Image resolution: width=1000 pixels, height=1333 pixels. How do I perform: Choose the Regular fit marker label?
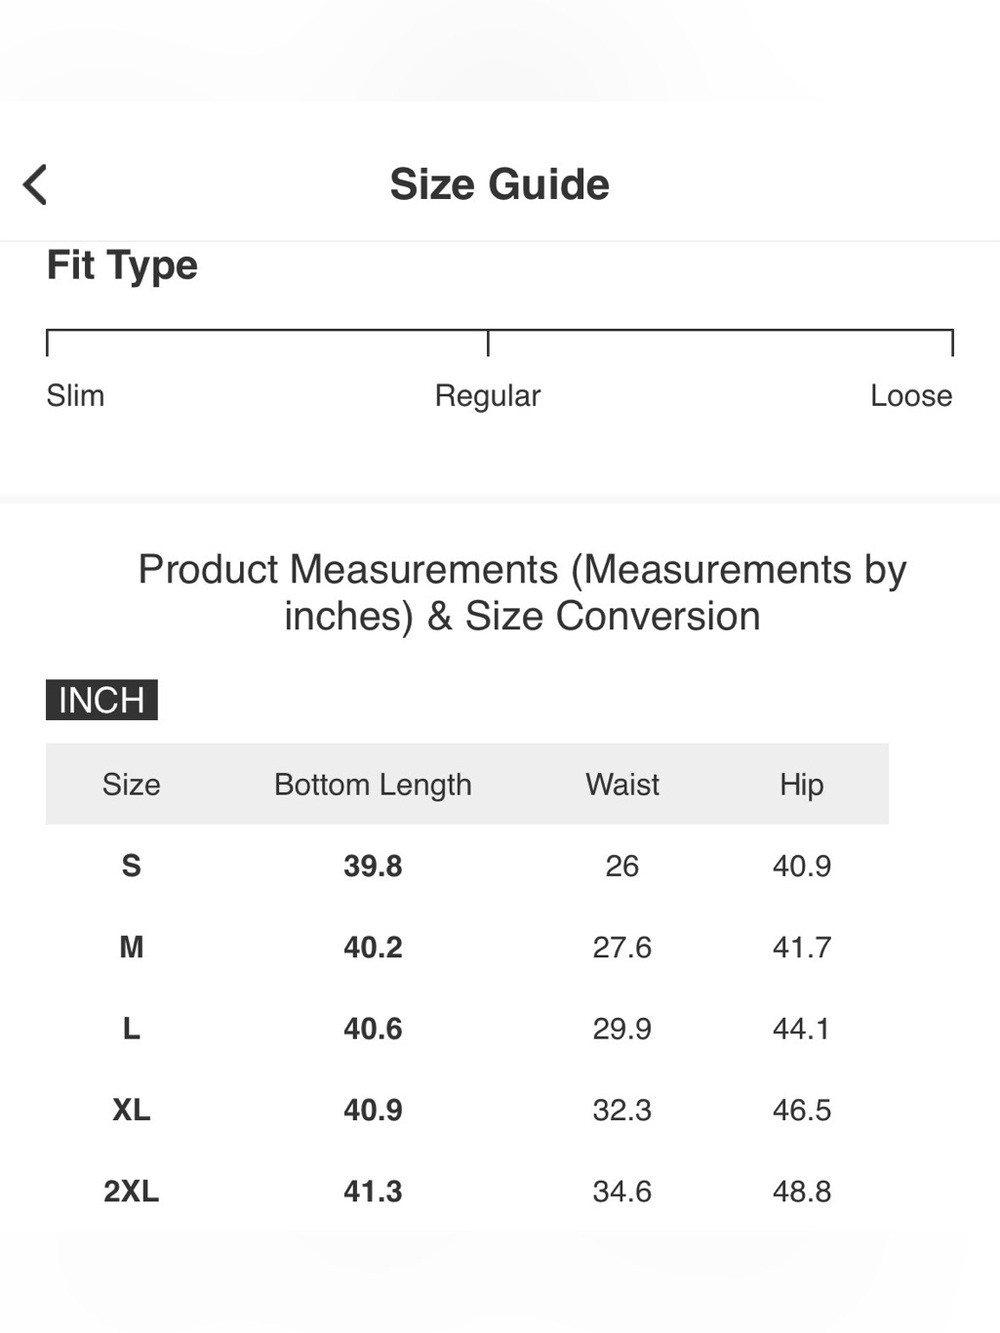pos(487,396)
